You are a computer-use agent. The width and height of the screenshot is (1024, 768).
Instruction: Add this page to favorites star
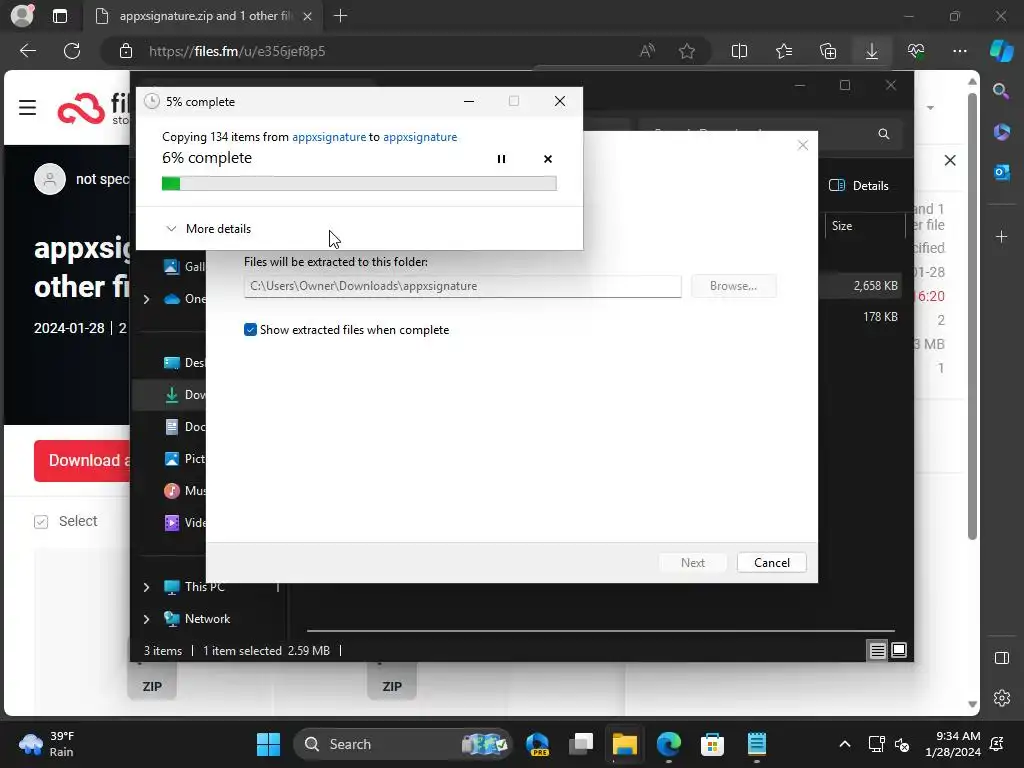click(x=686, y=51)
